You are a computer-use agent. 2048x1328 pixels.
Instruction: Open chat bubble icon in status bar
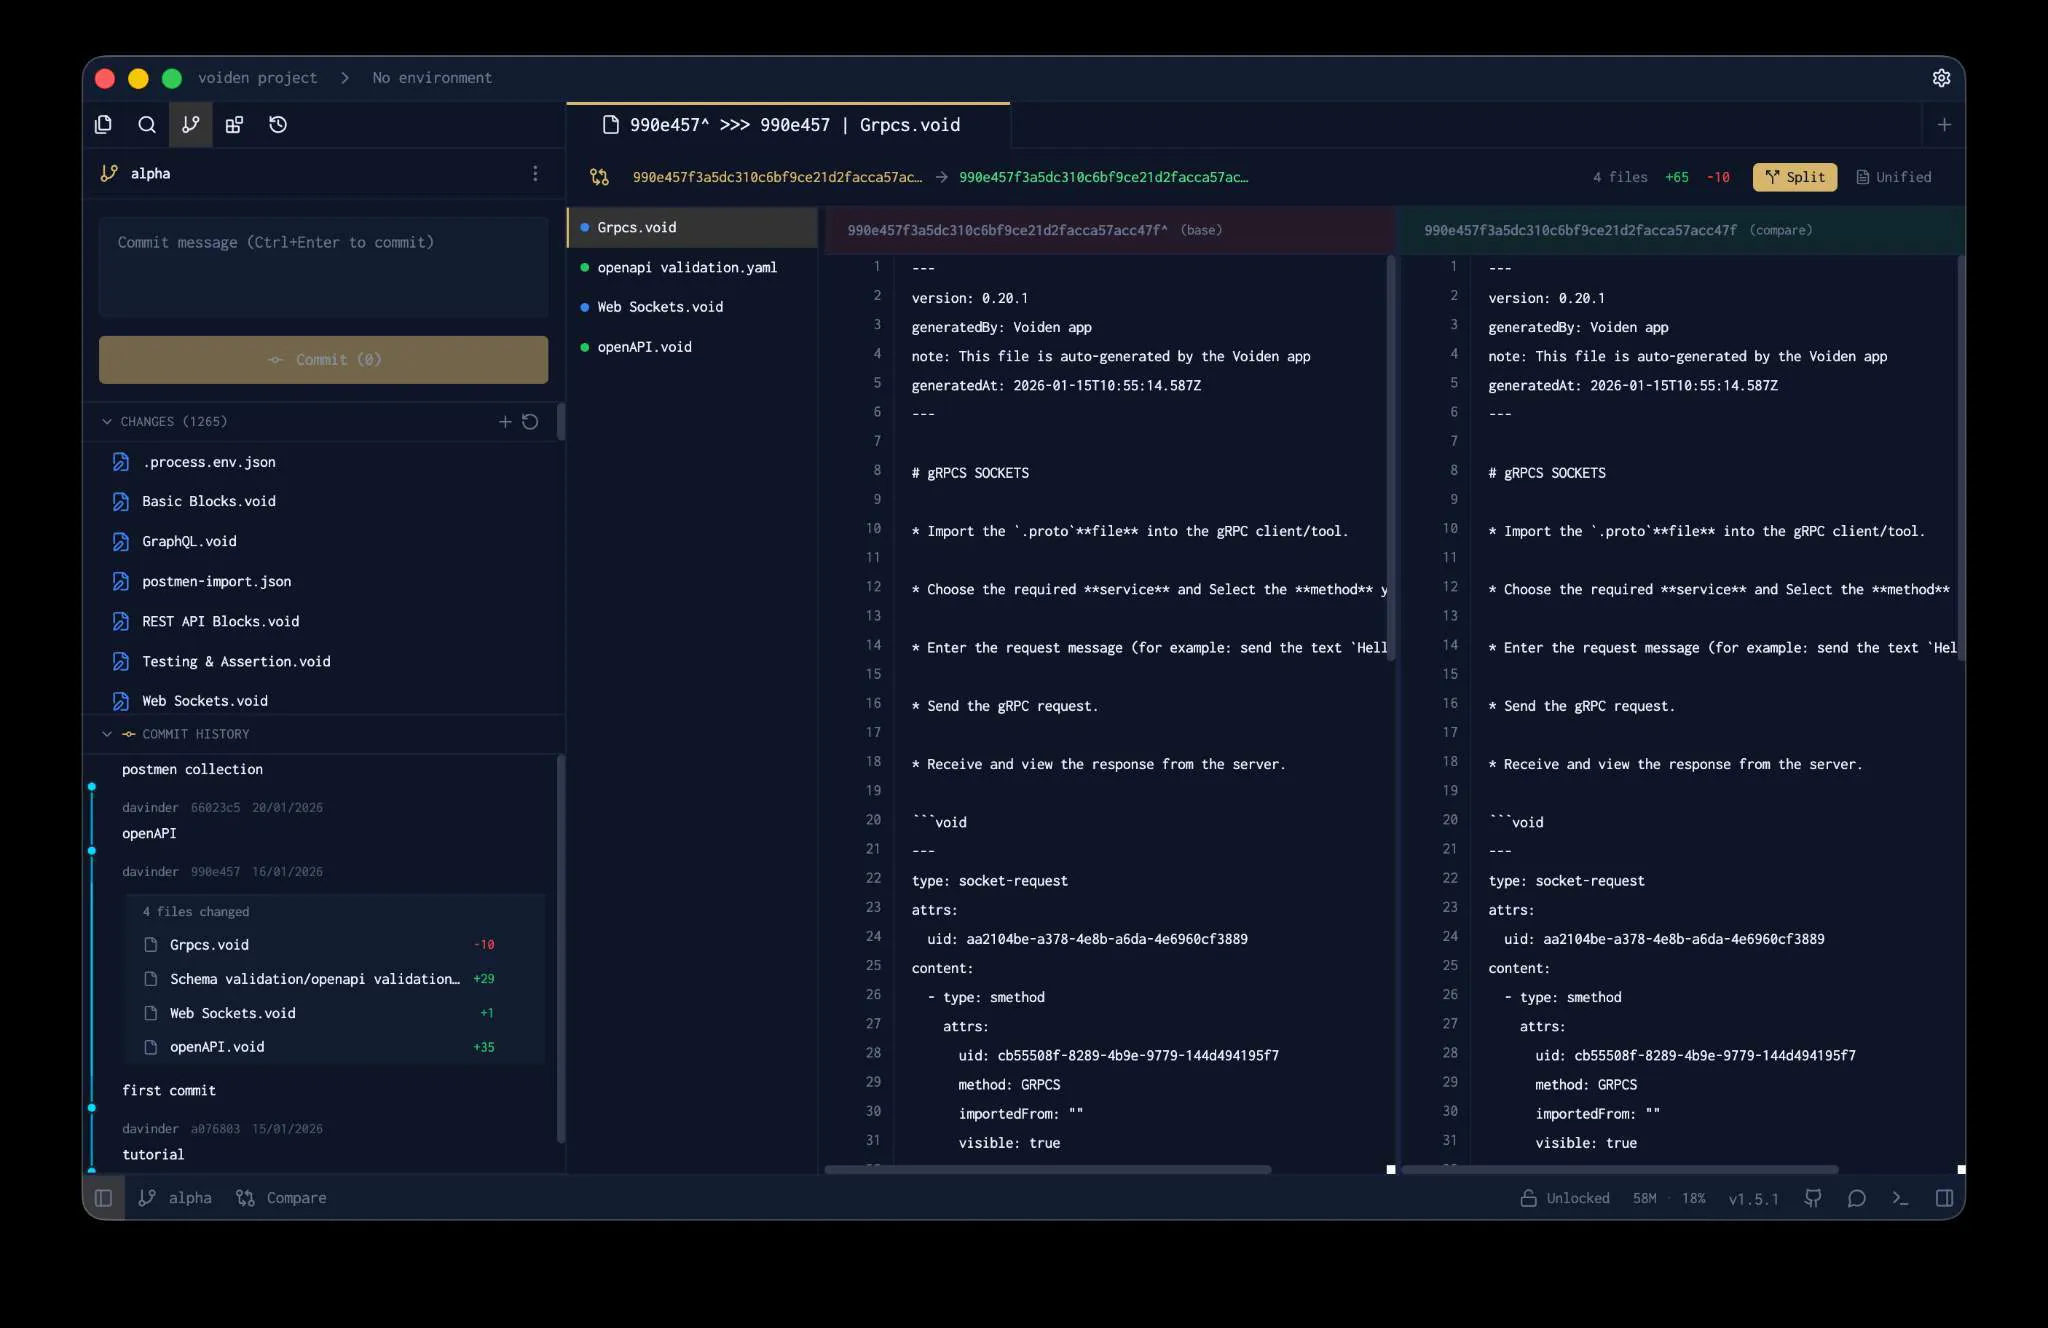coord(1856,1198)
